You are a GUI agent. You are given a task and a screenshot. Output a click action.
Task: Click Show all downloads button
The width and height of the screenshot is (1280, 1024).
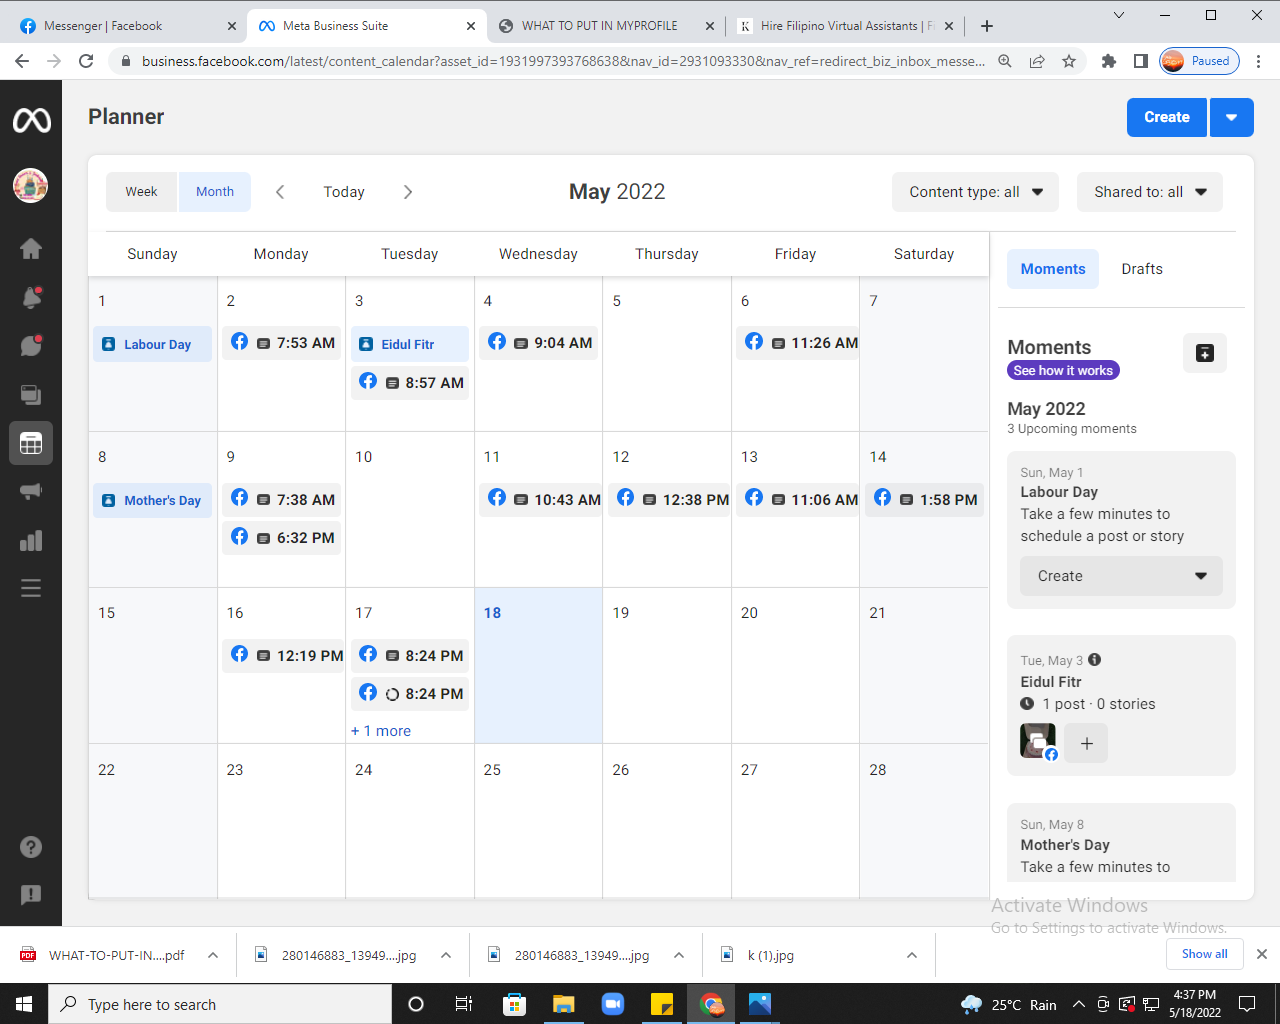pos(1205,954)
